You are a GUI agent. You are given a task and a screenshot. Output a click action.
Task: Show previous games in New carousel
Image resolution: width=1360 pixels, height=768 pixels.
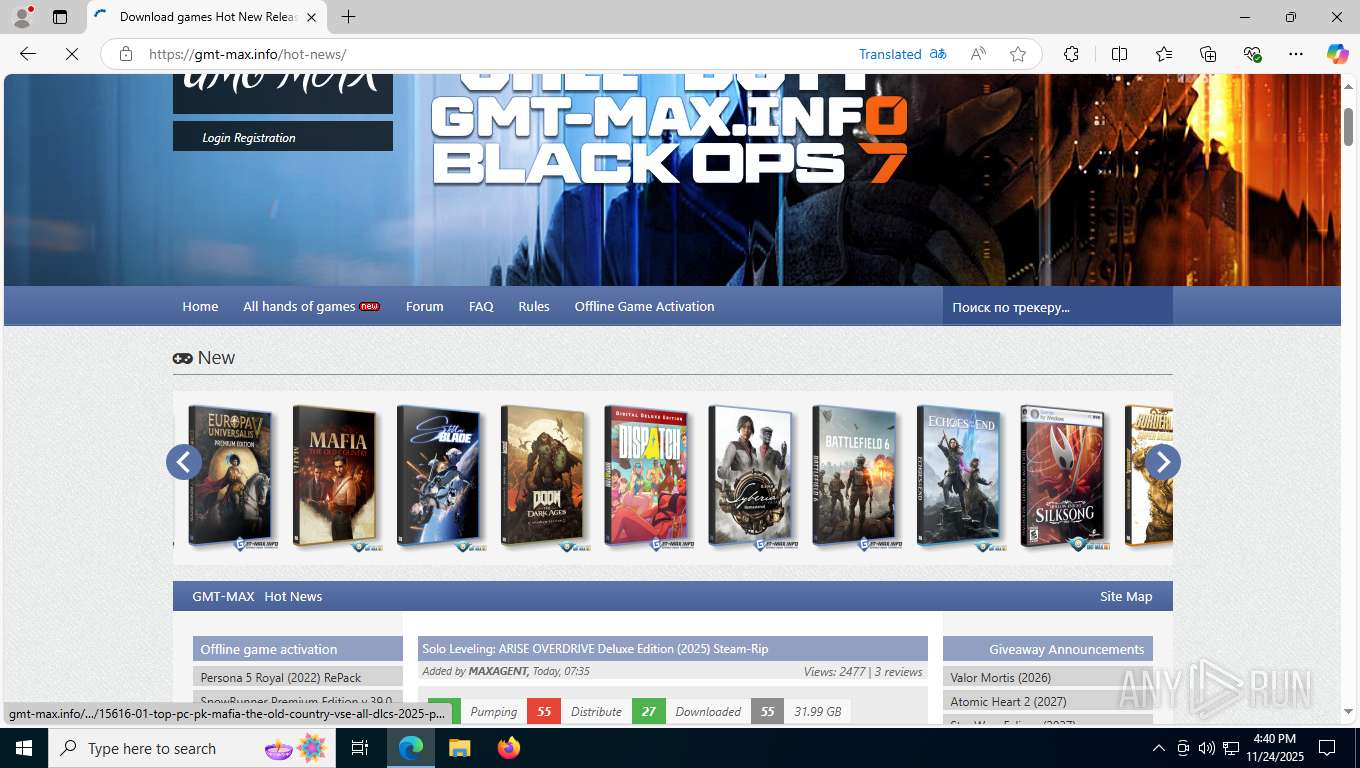point(184,462)
